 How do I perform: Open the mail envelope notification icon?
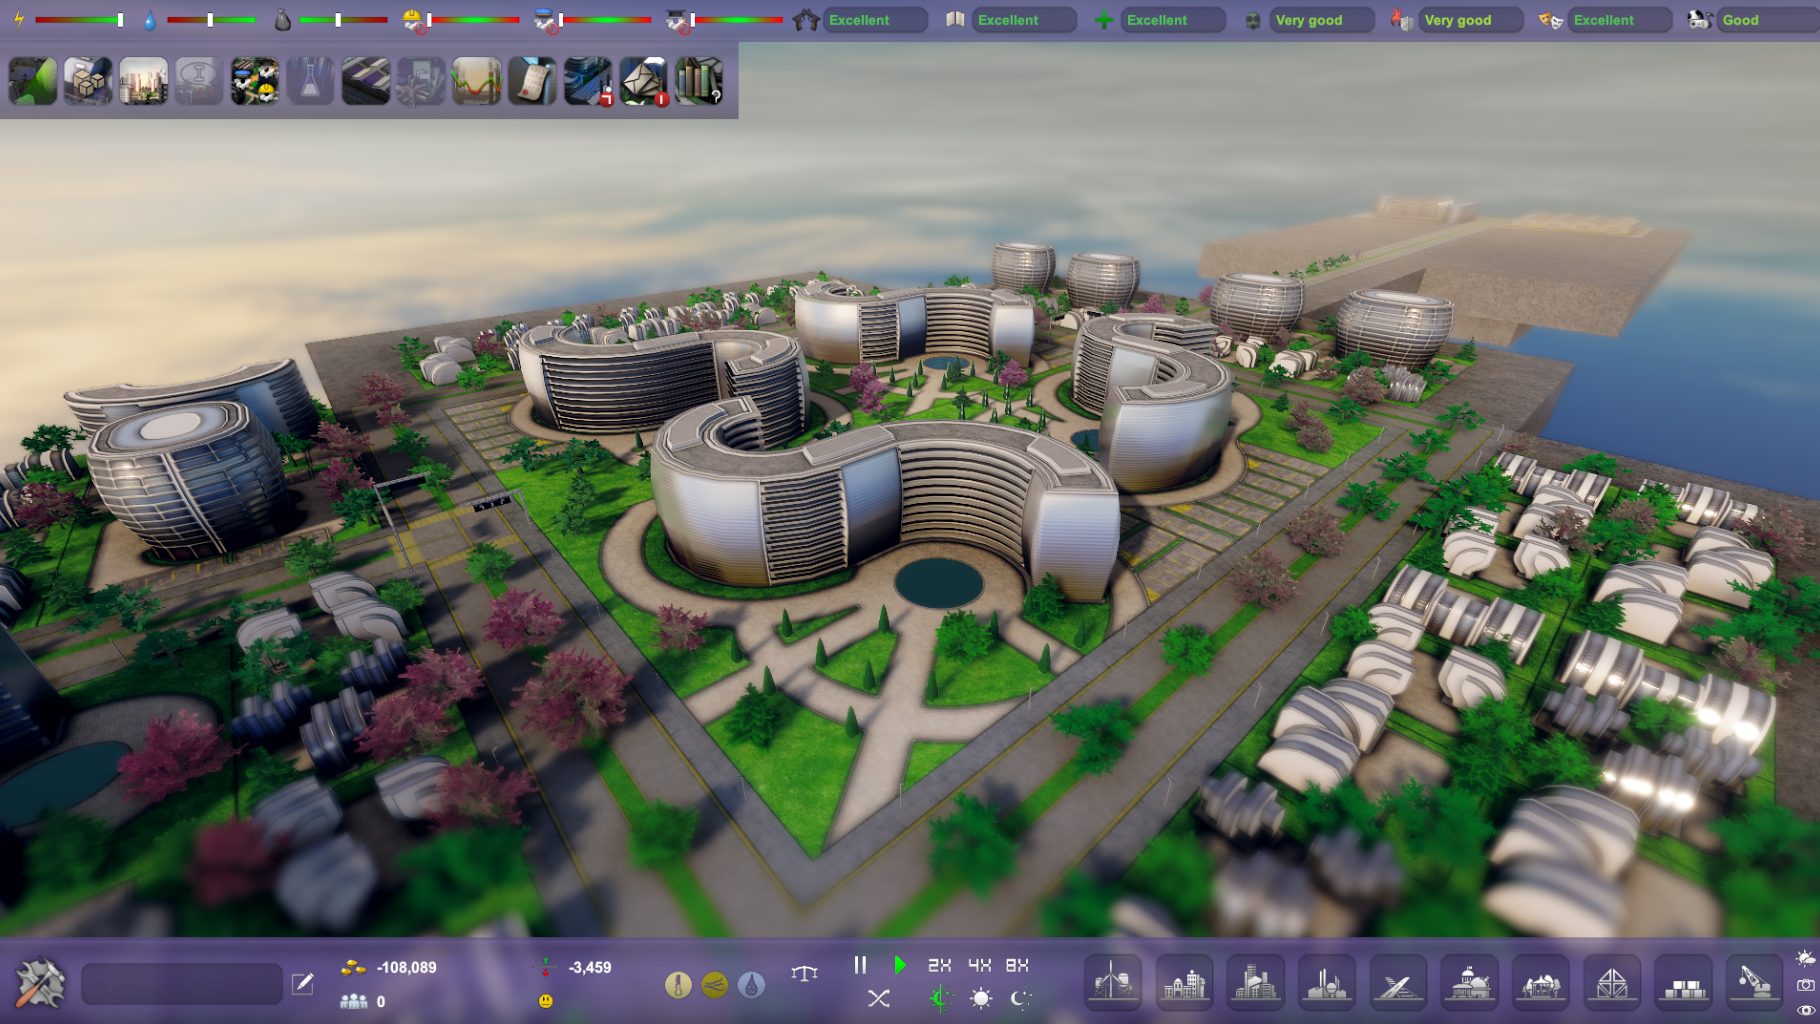click(643, 81)
